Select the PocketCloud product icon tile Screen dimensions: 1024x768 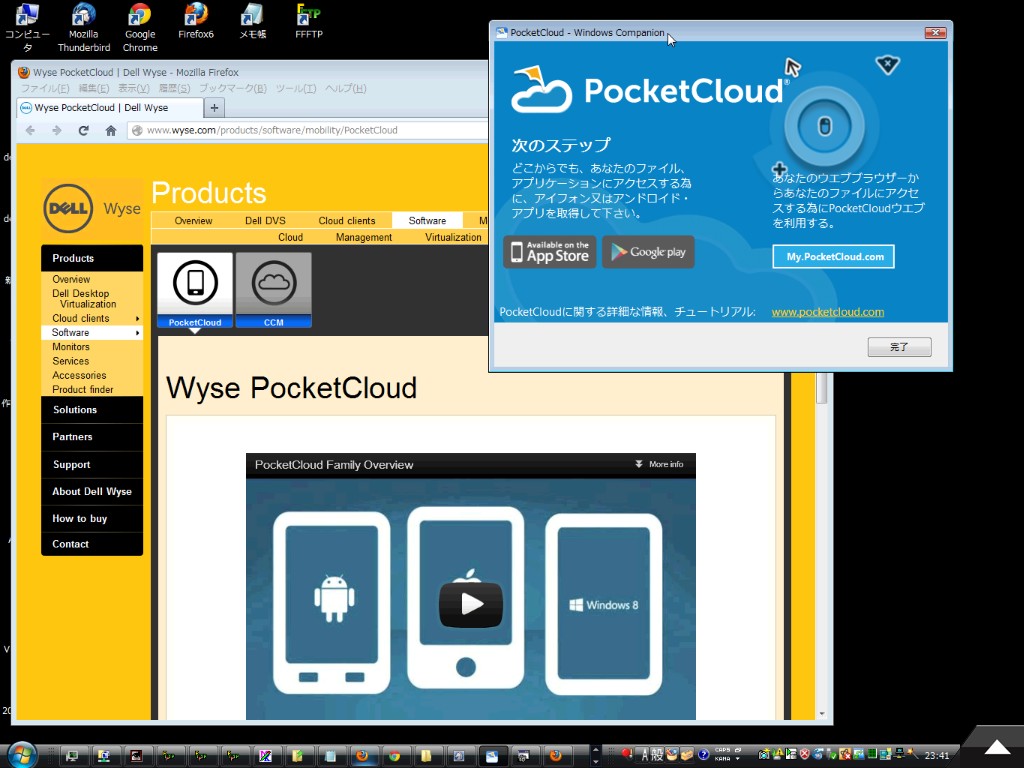(195, 290)
